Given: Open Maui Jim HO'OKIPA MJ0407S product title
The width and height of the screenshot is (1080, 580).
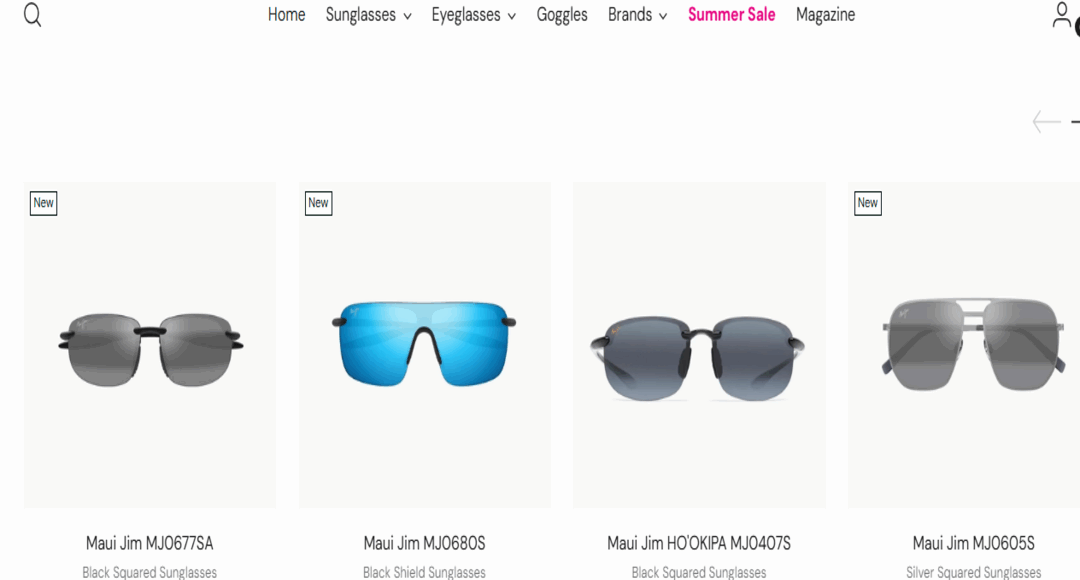Looking at the screenshot, I should 698,543.
